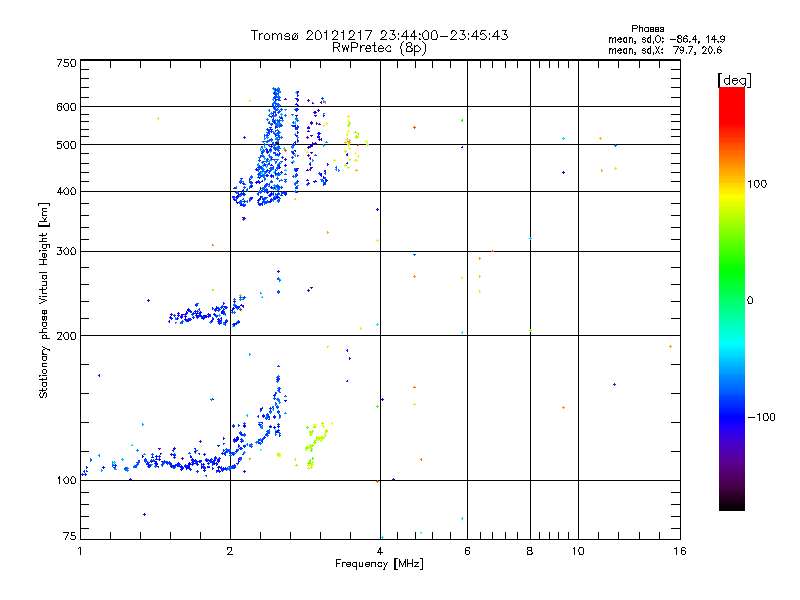Click the 'Stationary phase Virtual Height [km]' axis title
The width and height of the screenshot is (800, 600).
[43, 301]
